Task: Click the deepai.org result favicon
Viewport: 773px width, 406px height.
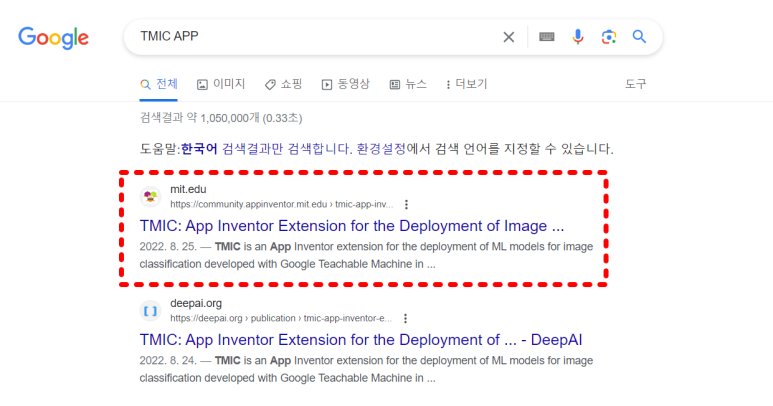Action: pyautogui.click(x=150, y=311)
